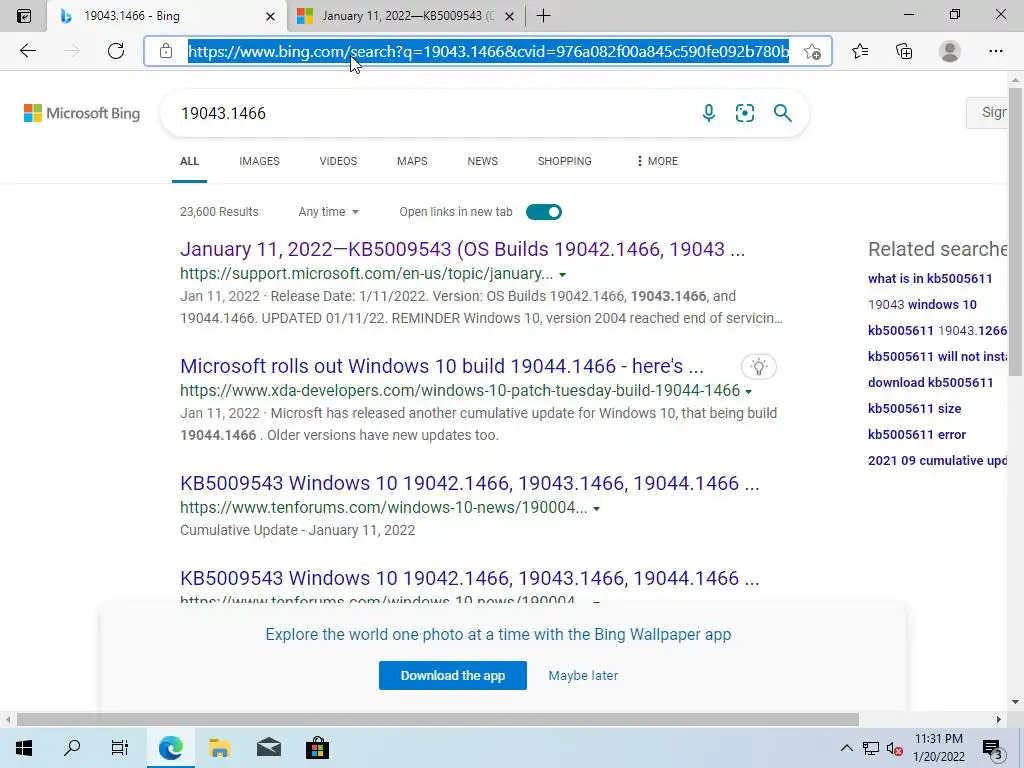Add this page to favorites star icon

pos(812,51)
